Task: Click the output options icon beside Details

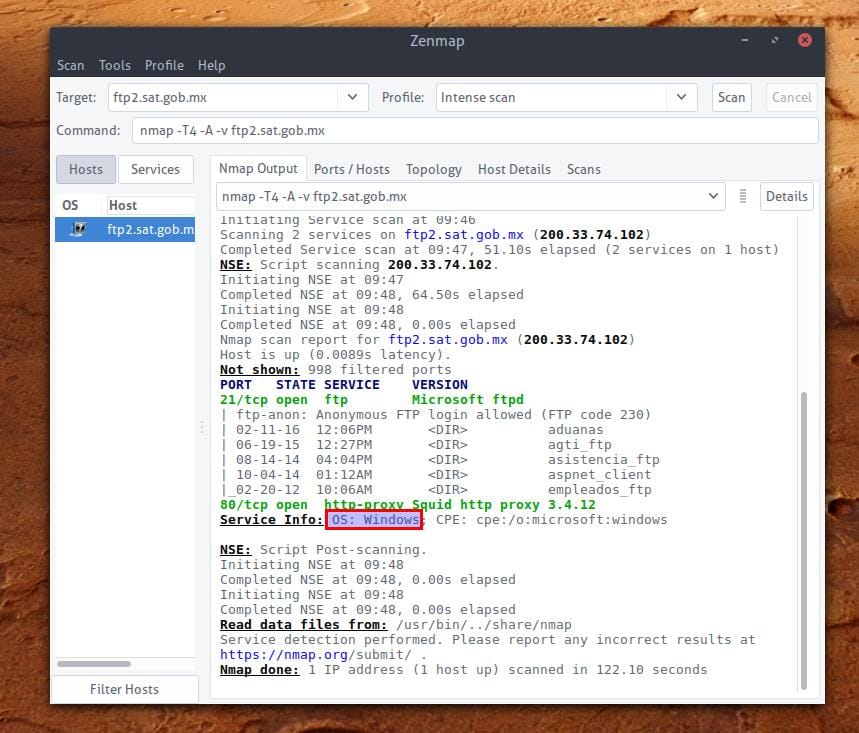Action: click(x=743, y=197)
